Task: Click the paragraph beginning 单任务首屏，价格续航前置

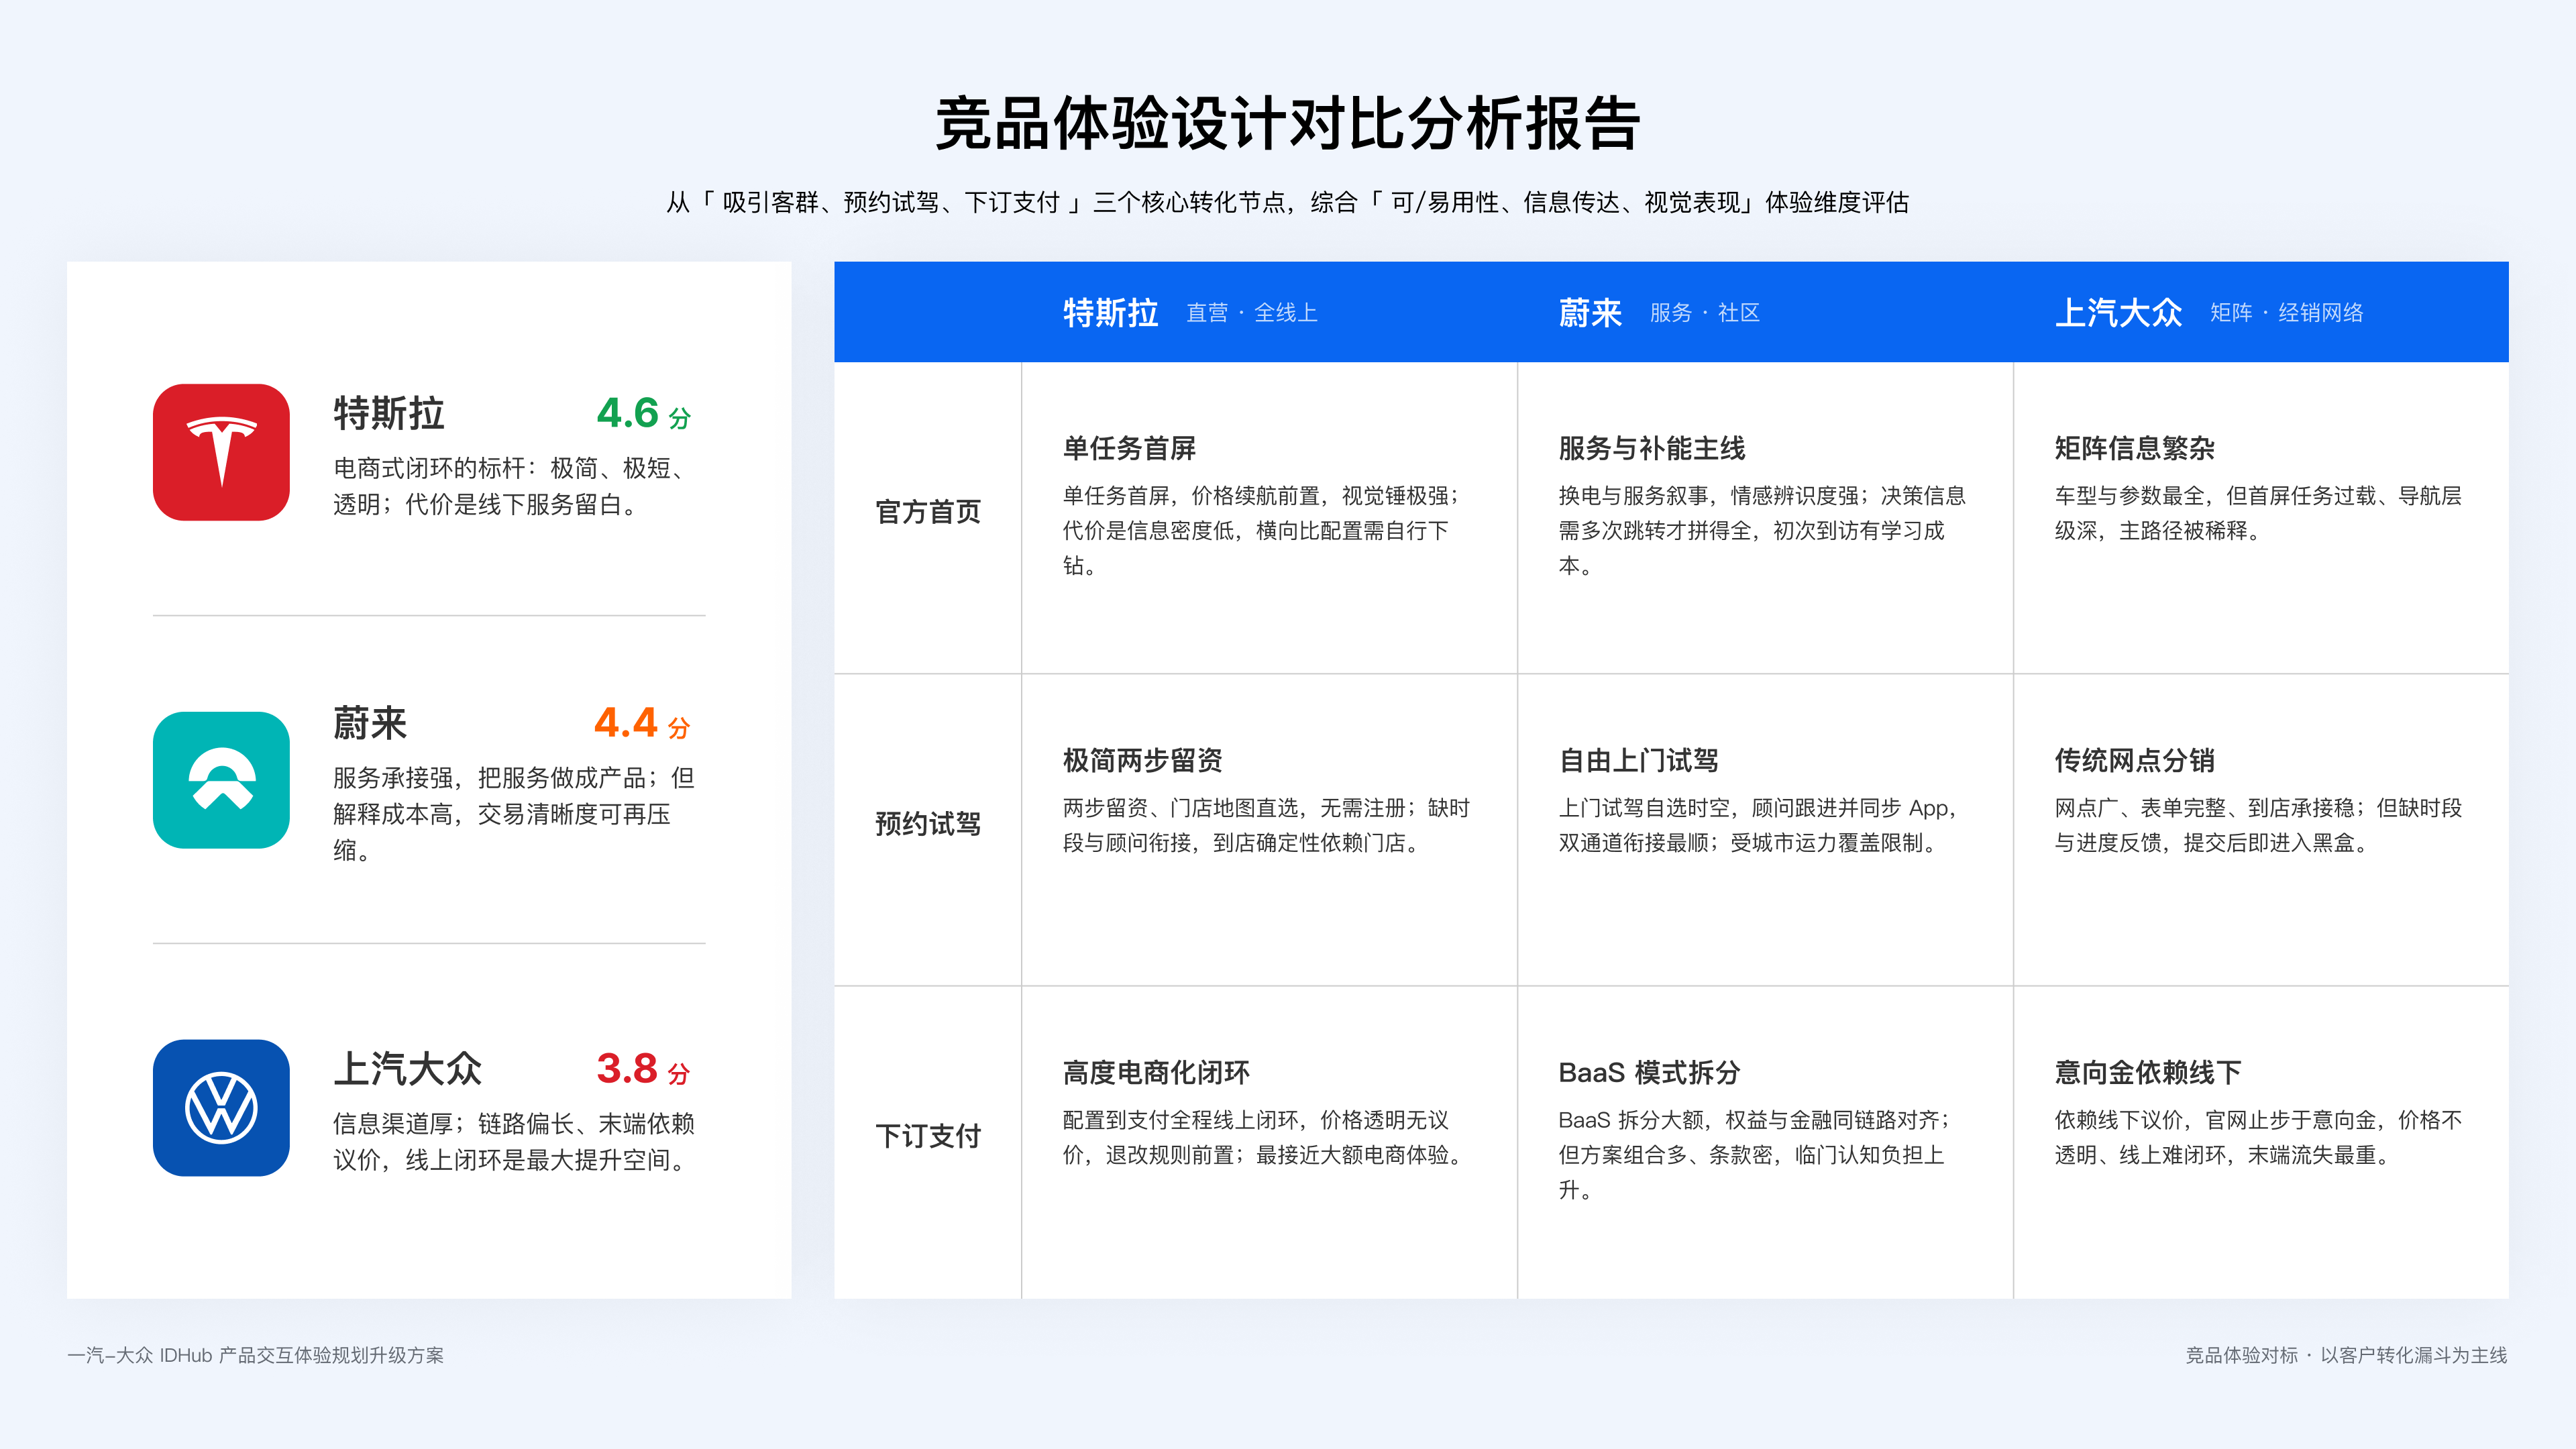Action: click(1262, 530)
